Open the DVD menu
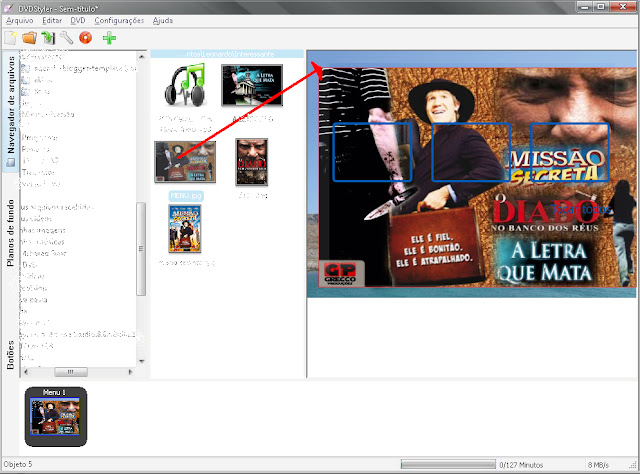Image resolution: width=640 pixels, height=474 pixels. 78,20
